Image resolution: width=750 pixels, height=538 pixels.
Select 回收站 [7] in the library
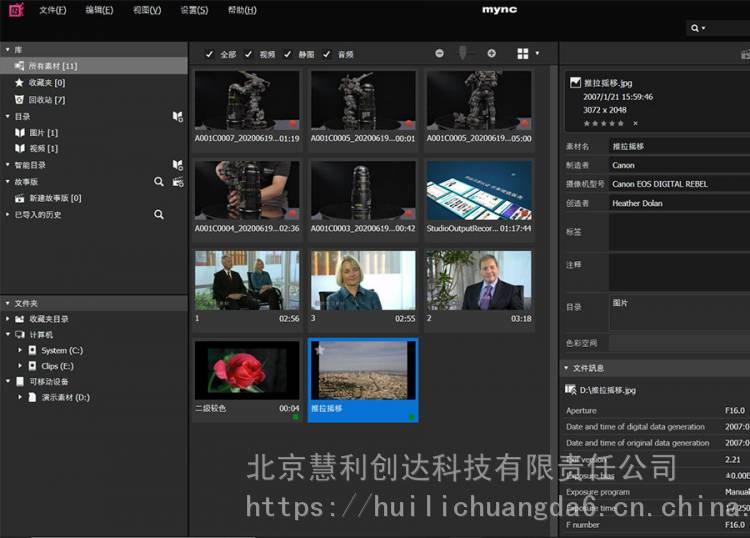pos(47,100)
